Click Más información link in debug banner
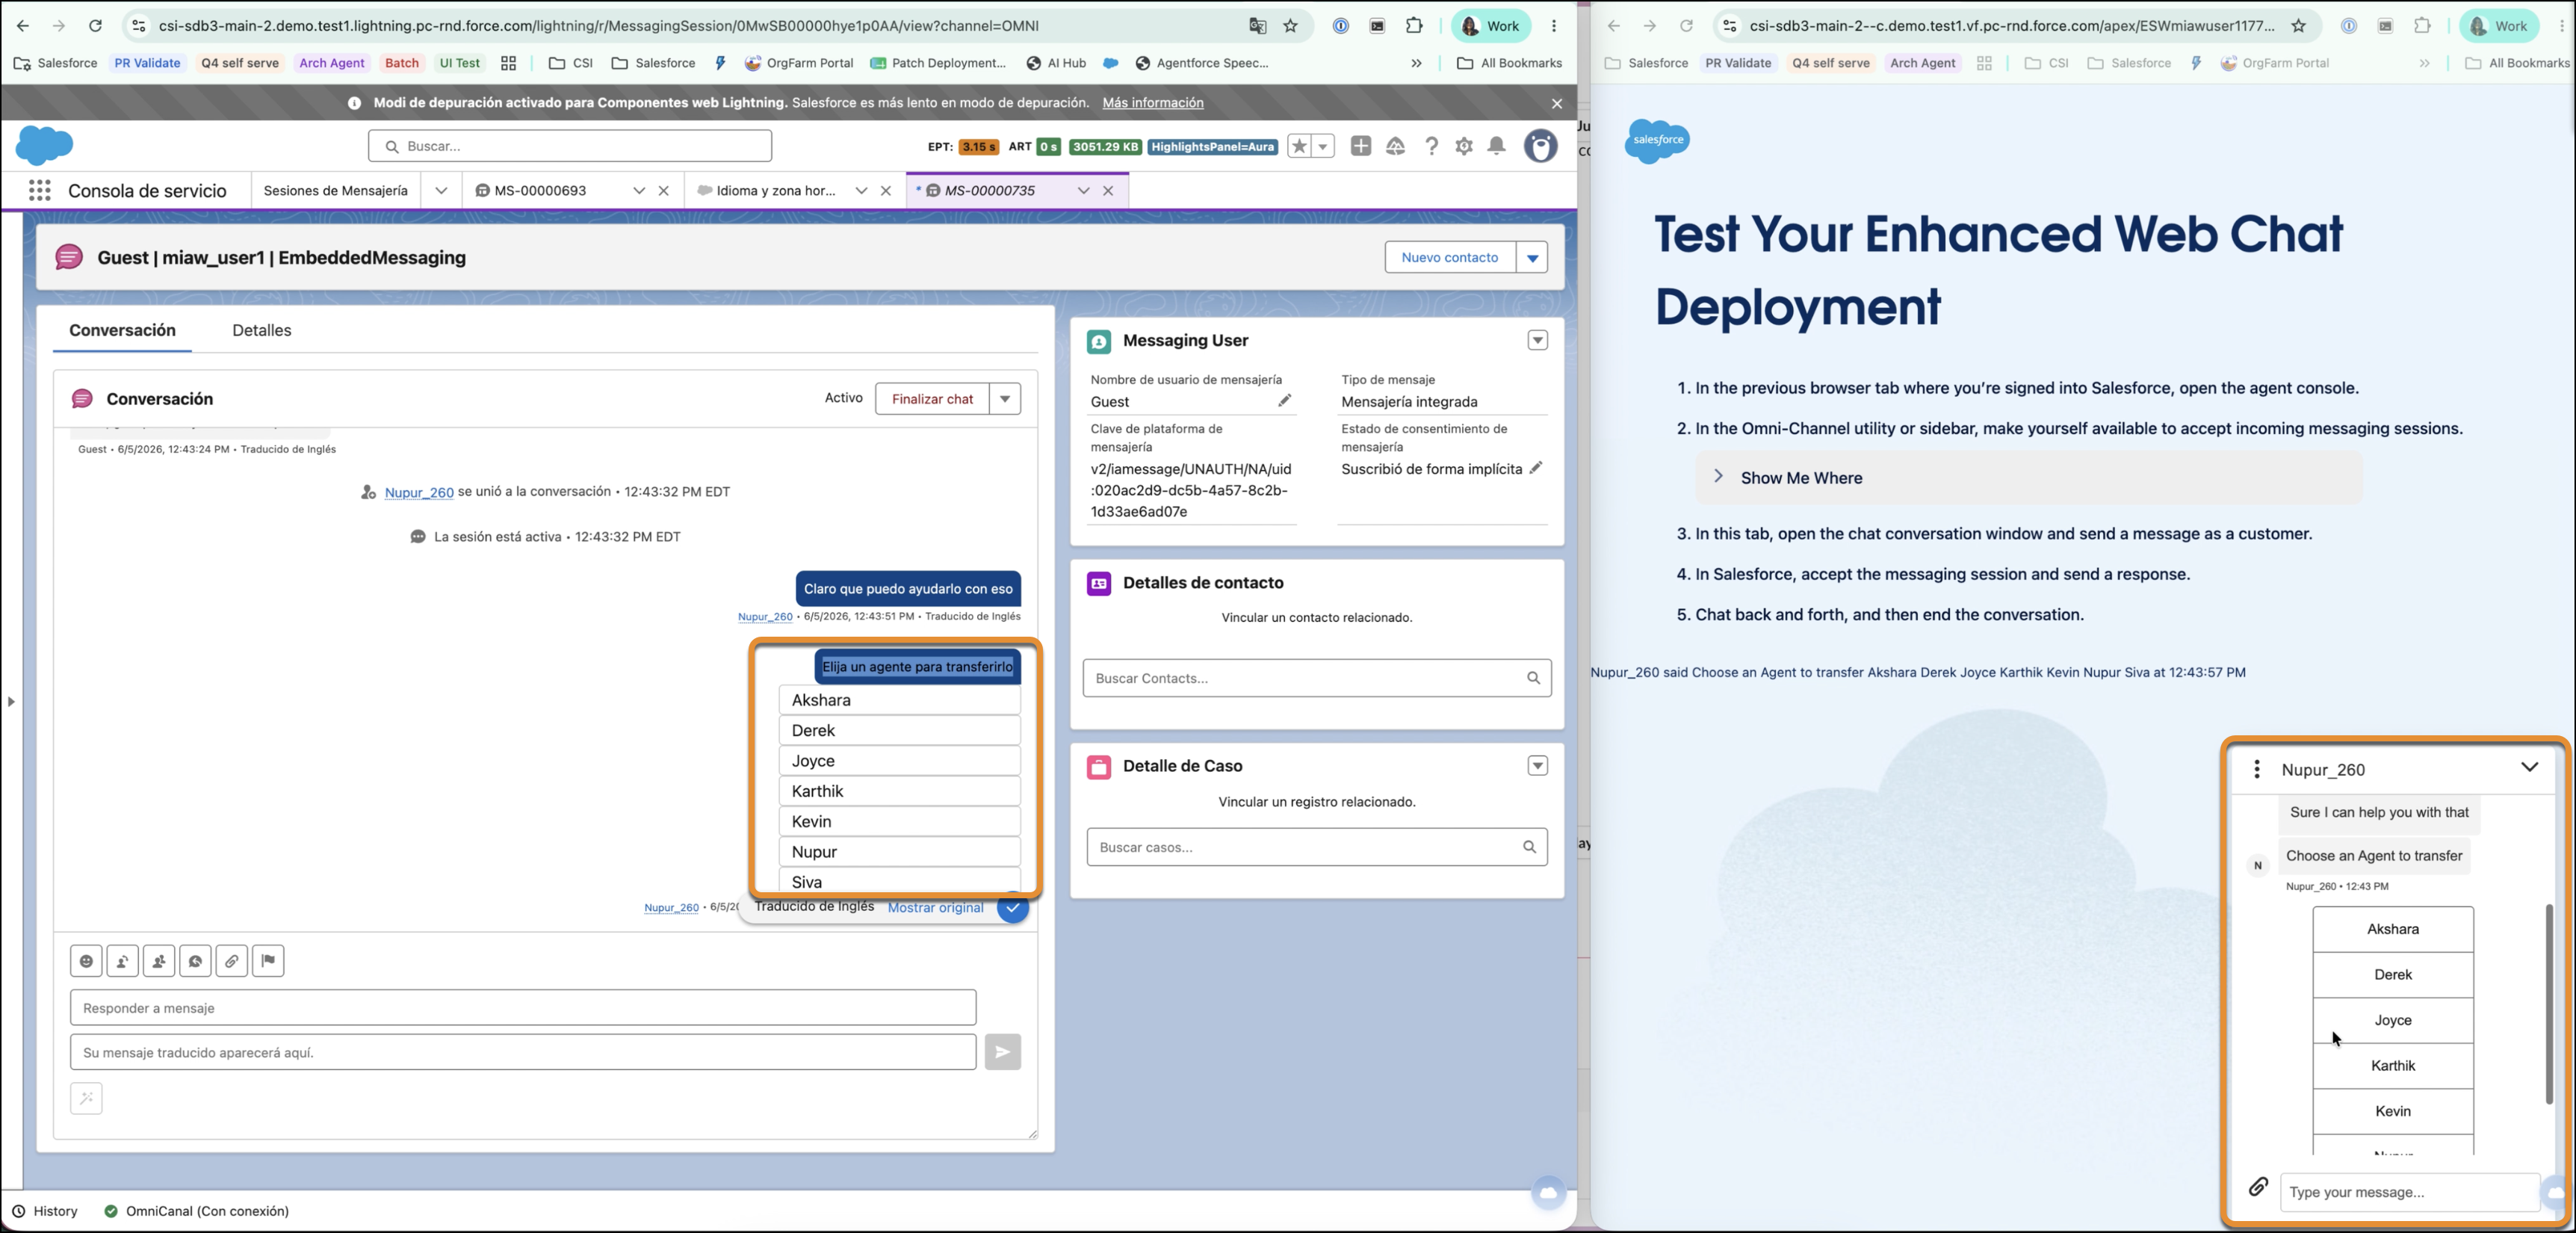Viewport: 2576px width, 1233px height. [1153, 103]
